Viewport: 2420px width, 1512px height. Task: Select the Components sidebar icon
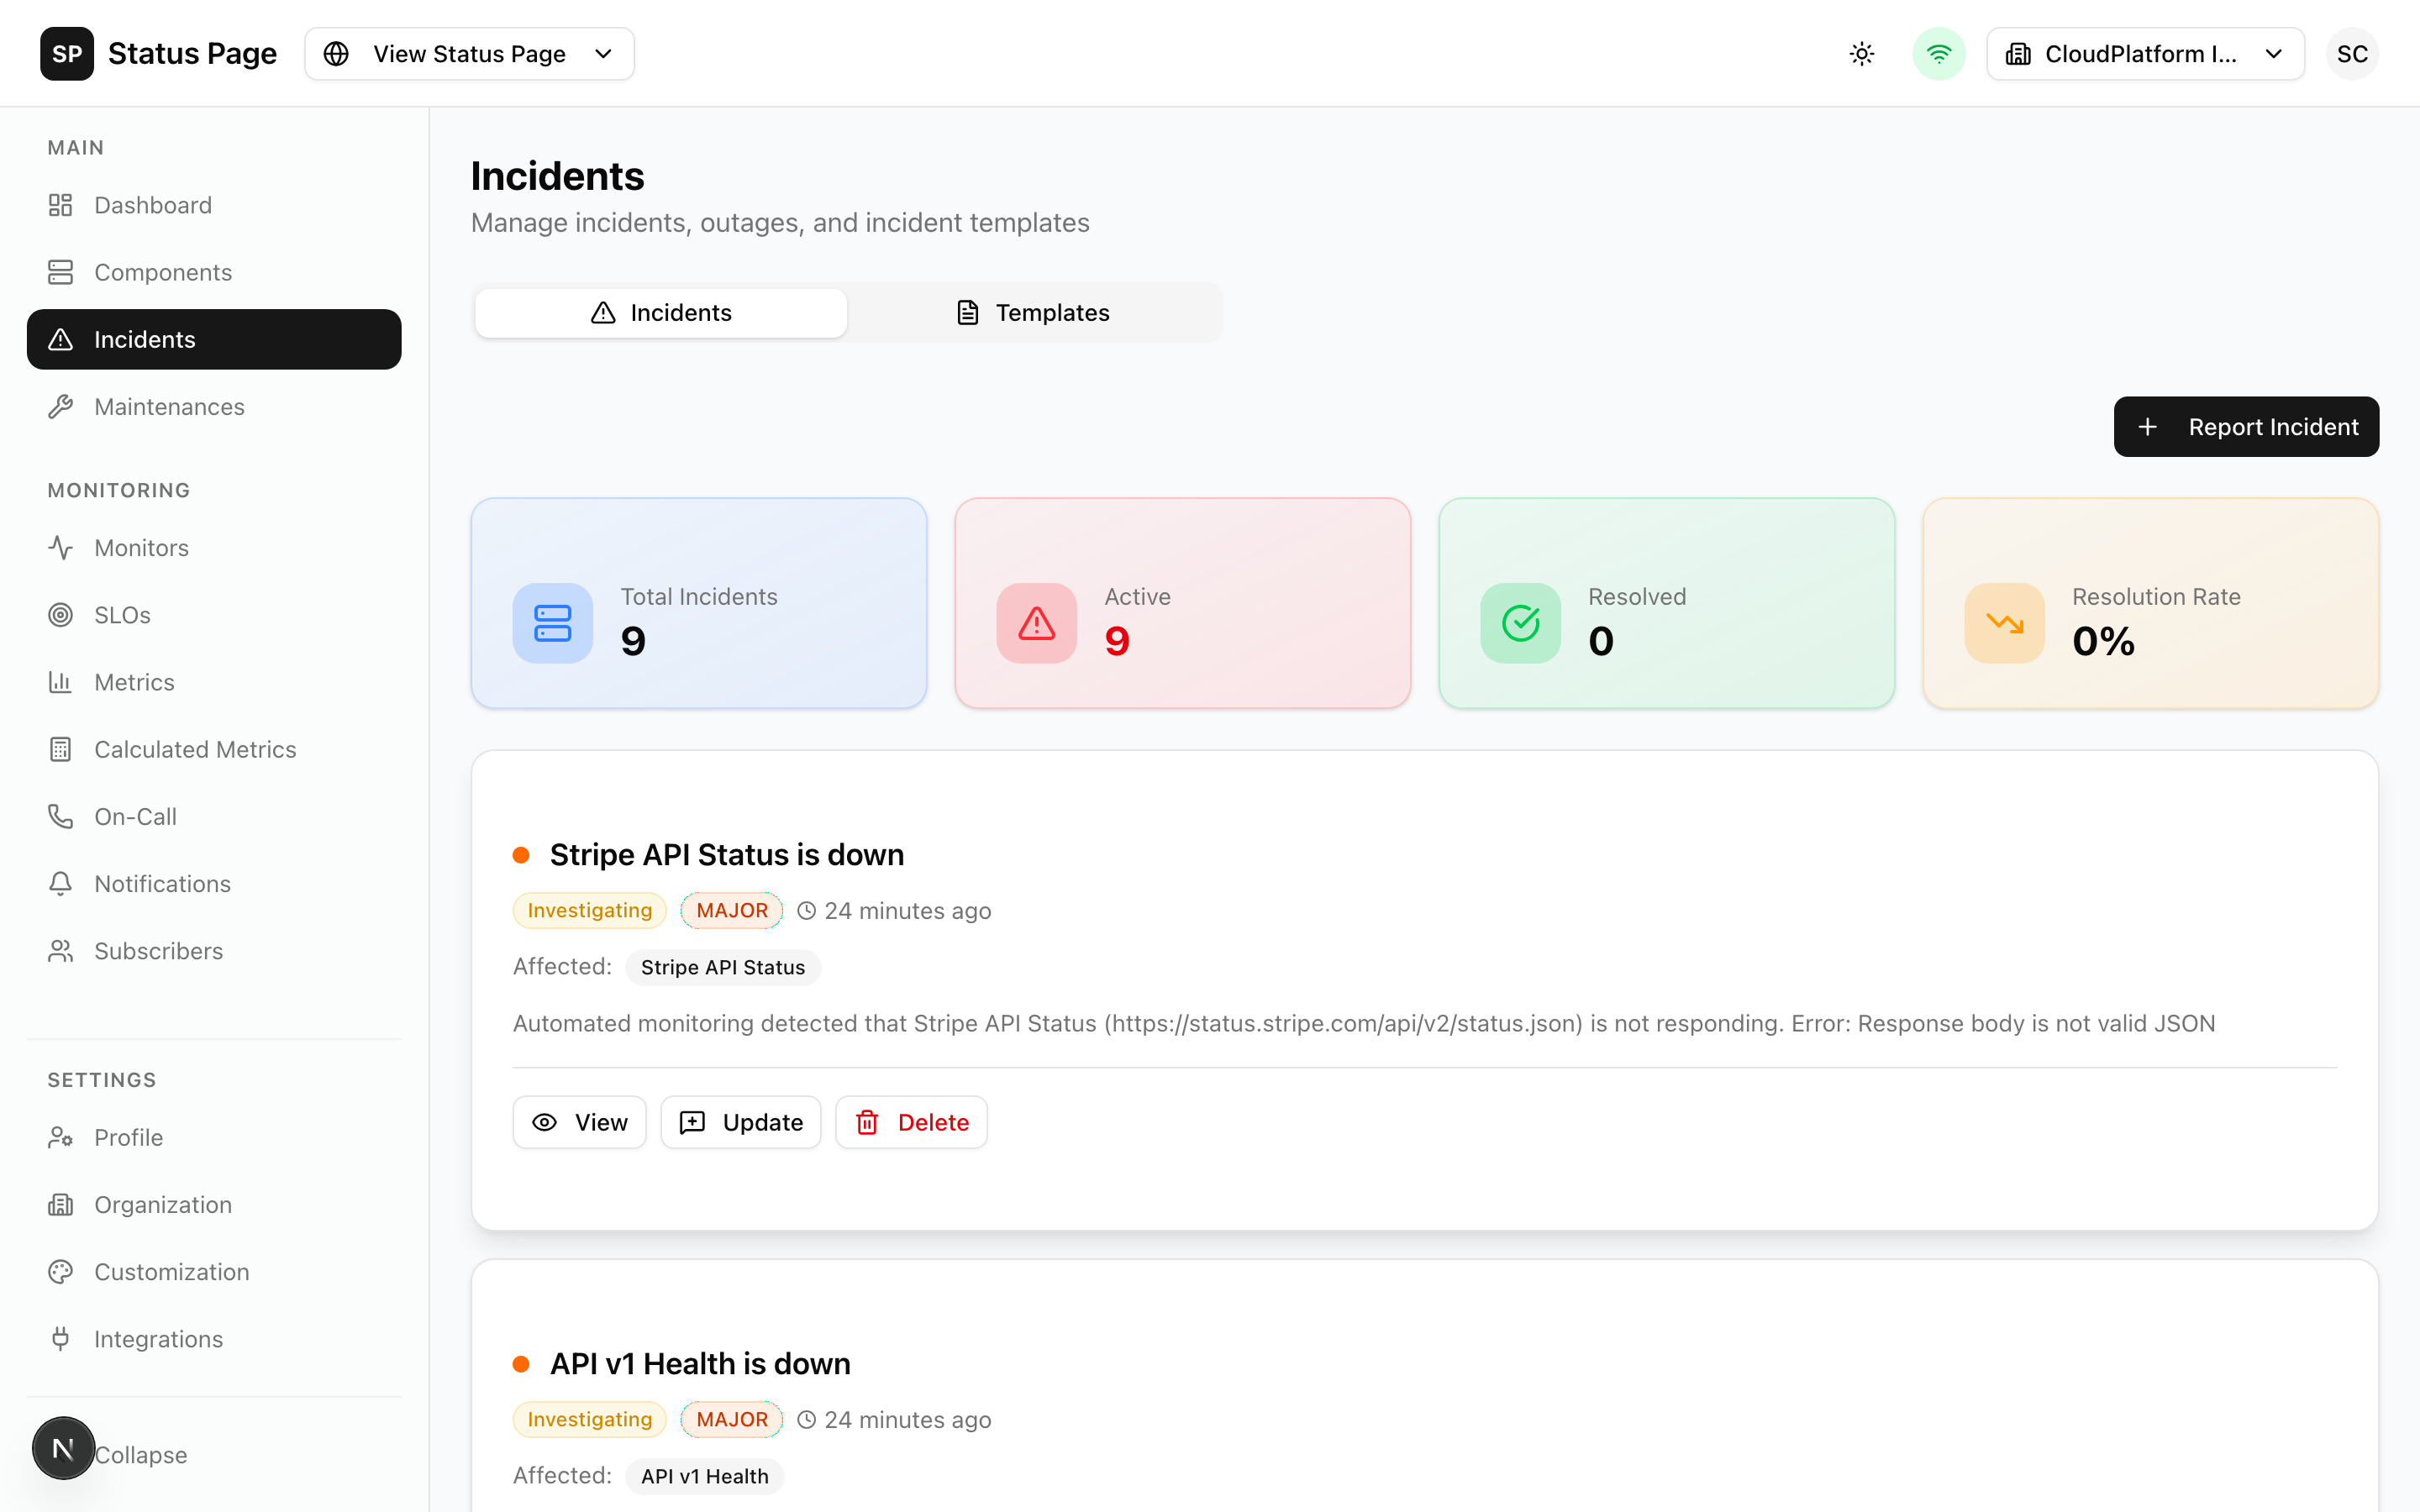(x=61, y=271)
